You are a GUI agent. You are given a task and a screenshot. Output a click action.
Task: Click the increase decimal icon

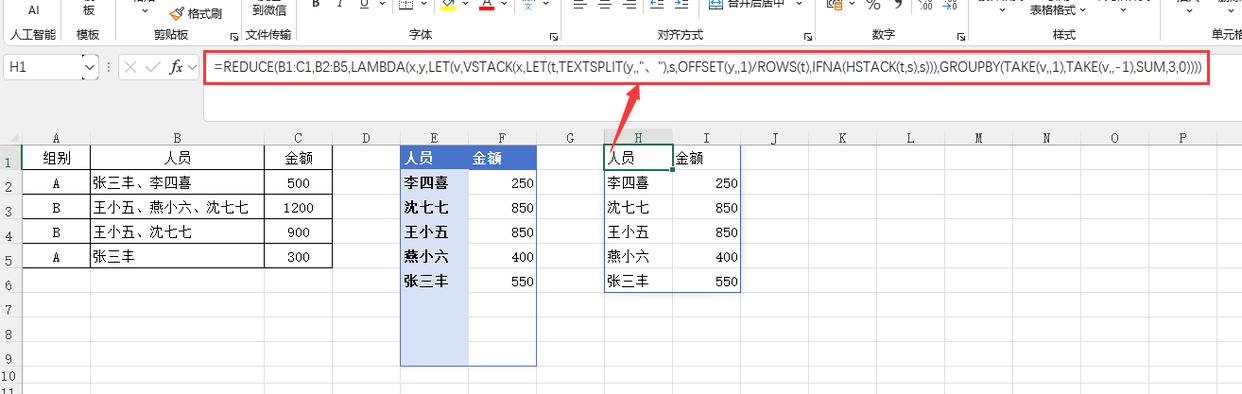pos(924,5)
